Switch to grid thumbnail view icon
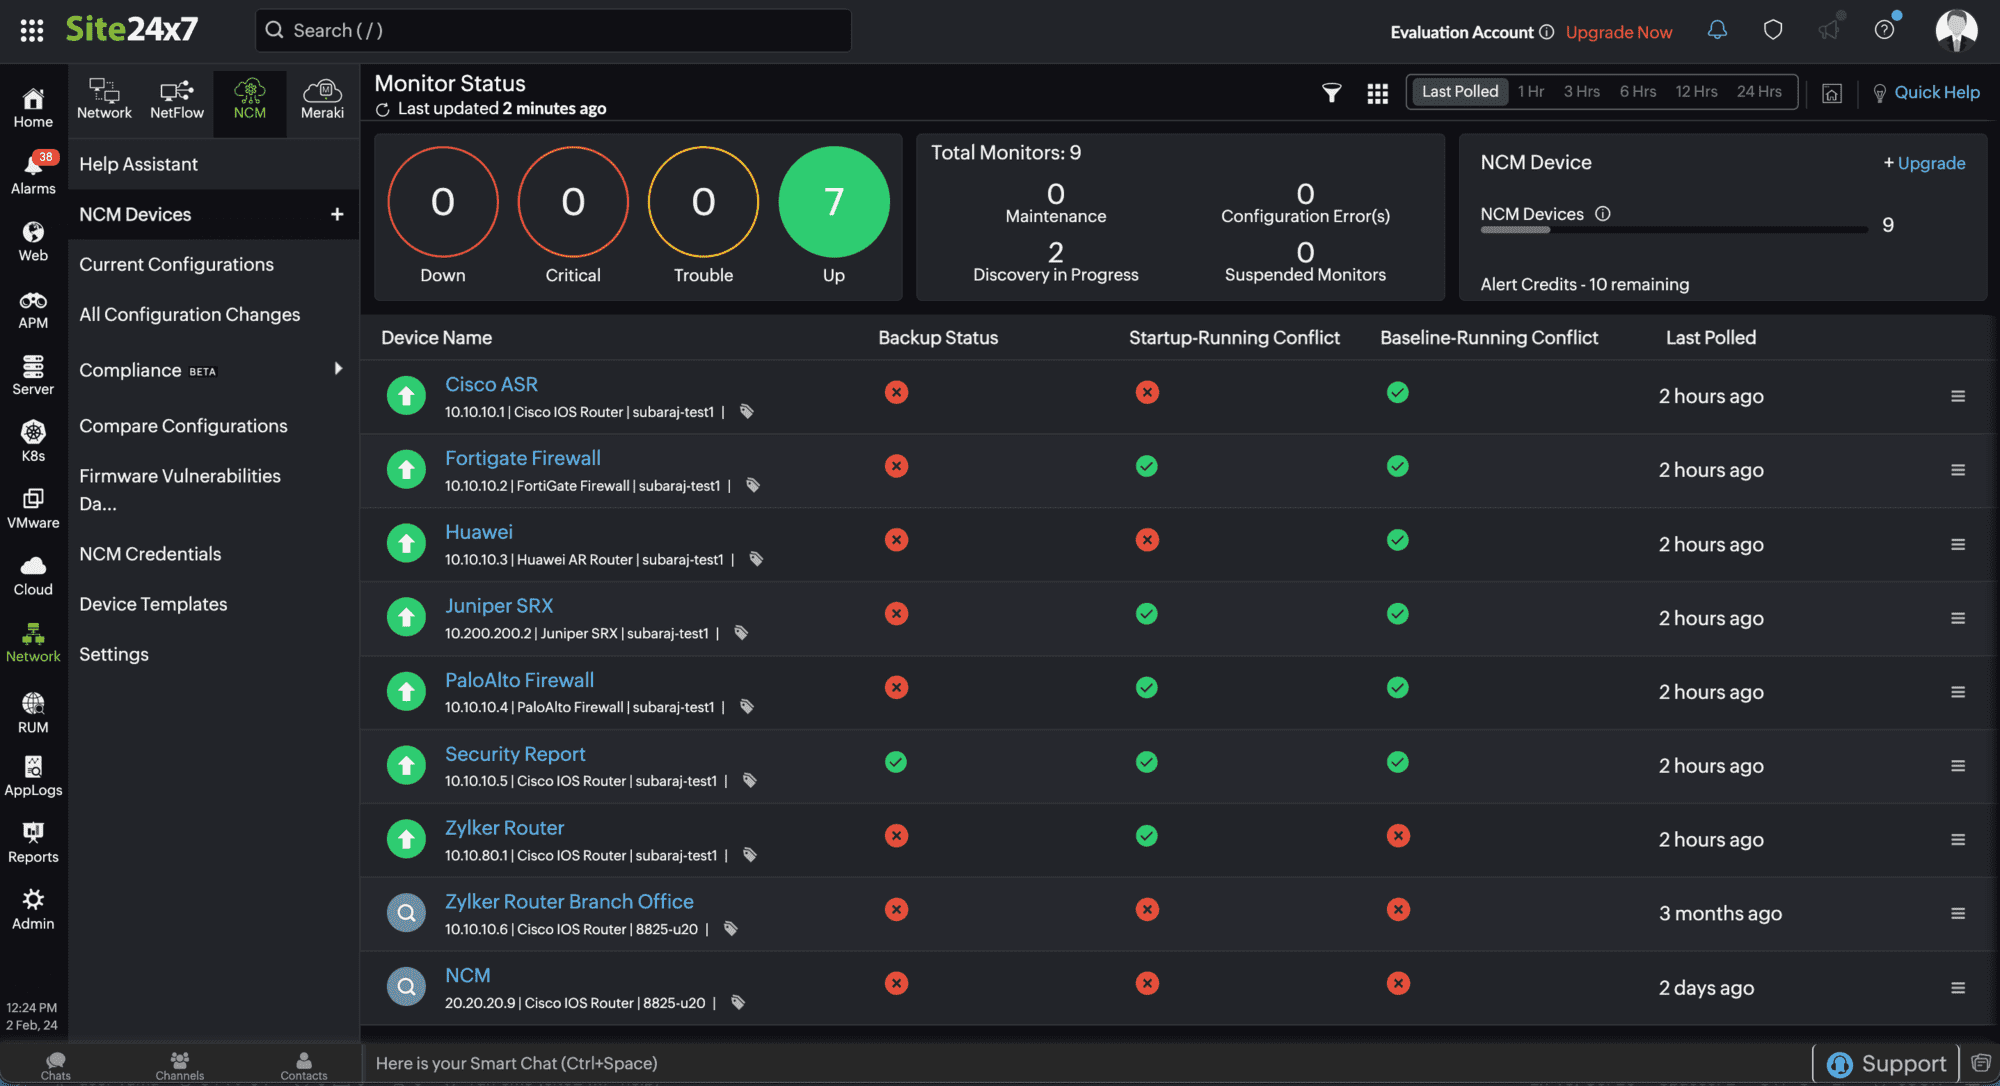2000x1086 pixels. click(x=1377, y=93)
